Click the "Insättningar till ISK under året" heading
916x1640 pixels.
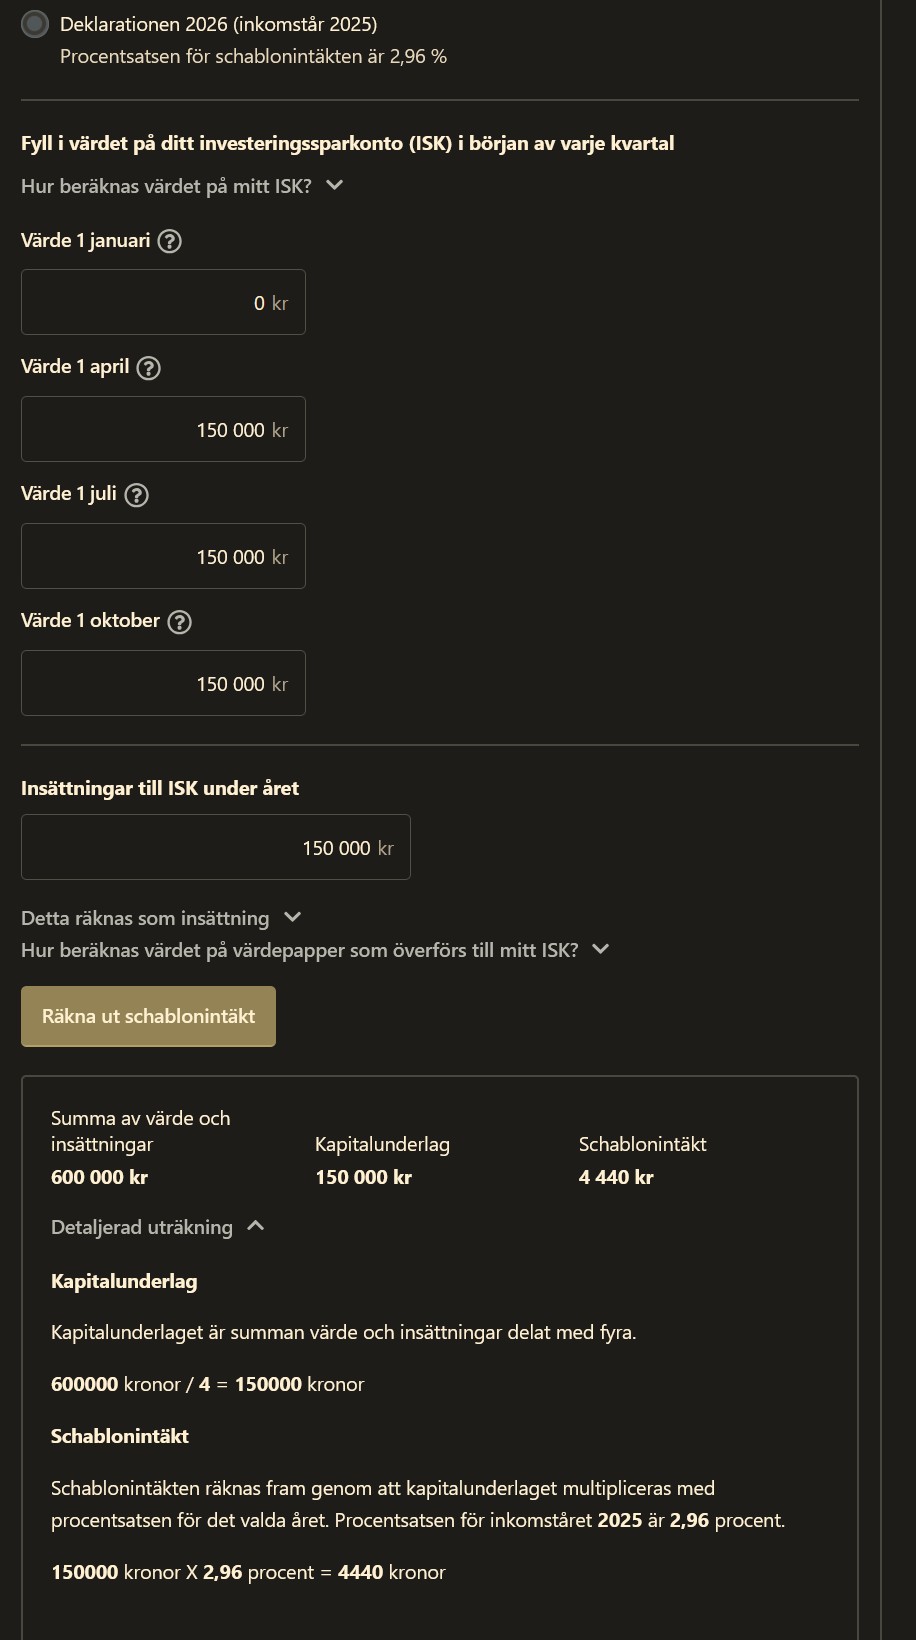pos(160,788)
